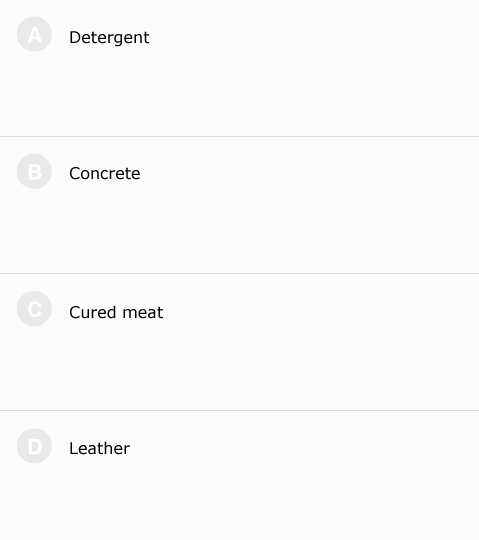Tap the gray B badge icon
This screenshot has height=540, width=479.
(34, 171)
